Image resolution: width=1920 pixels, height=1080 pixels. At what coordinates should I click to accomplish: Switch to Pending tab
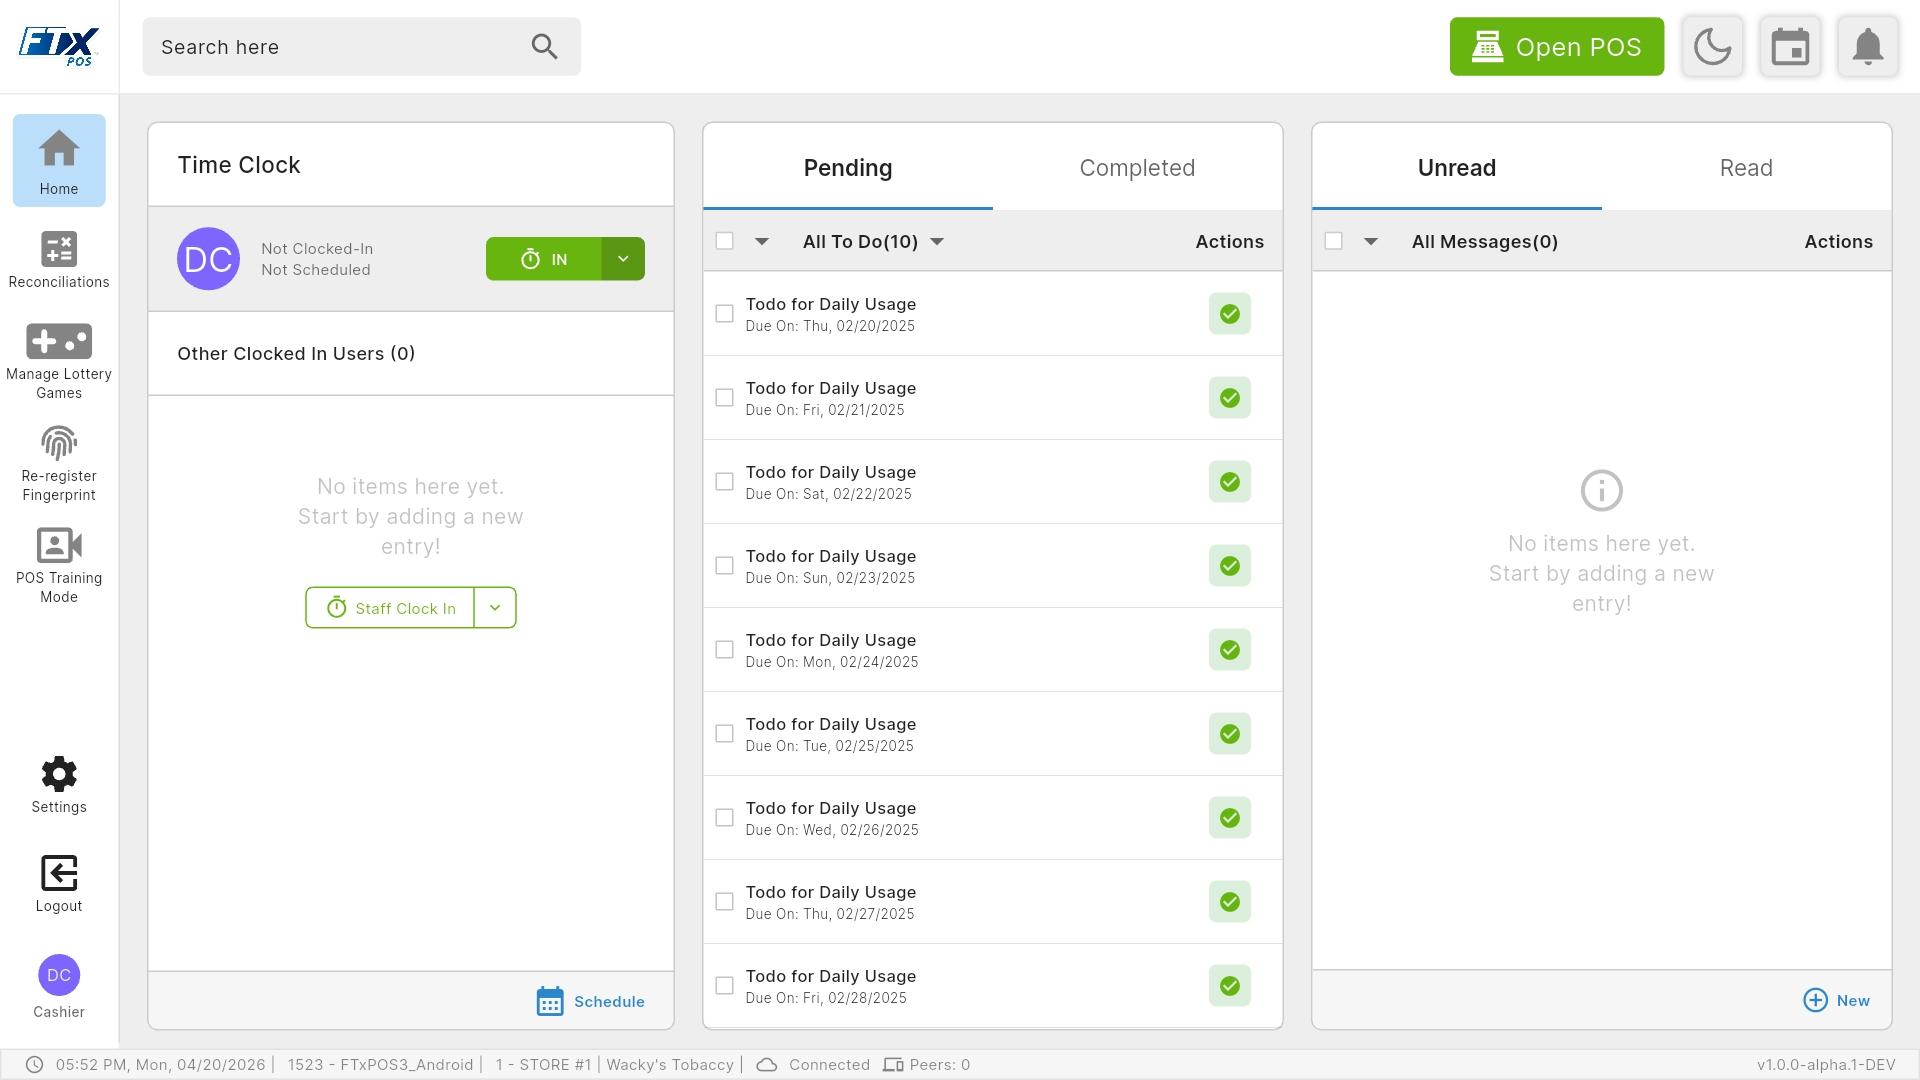click(x=848, y=167)
